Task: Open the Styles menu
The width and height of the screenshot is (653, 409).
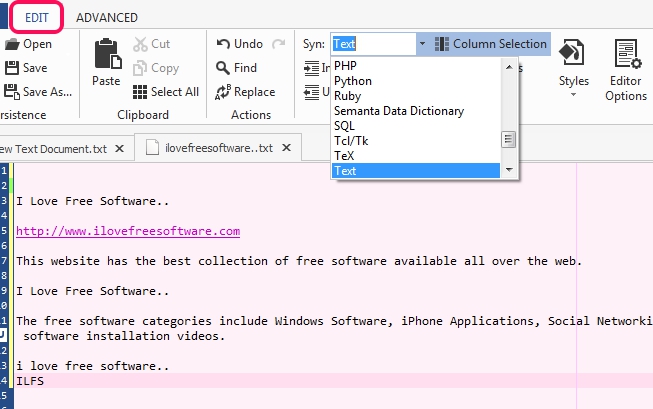Action: (x=573, y=68)
